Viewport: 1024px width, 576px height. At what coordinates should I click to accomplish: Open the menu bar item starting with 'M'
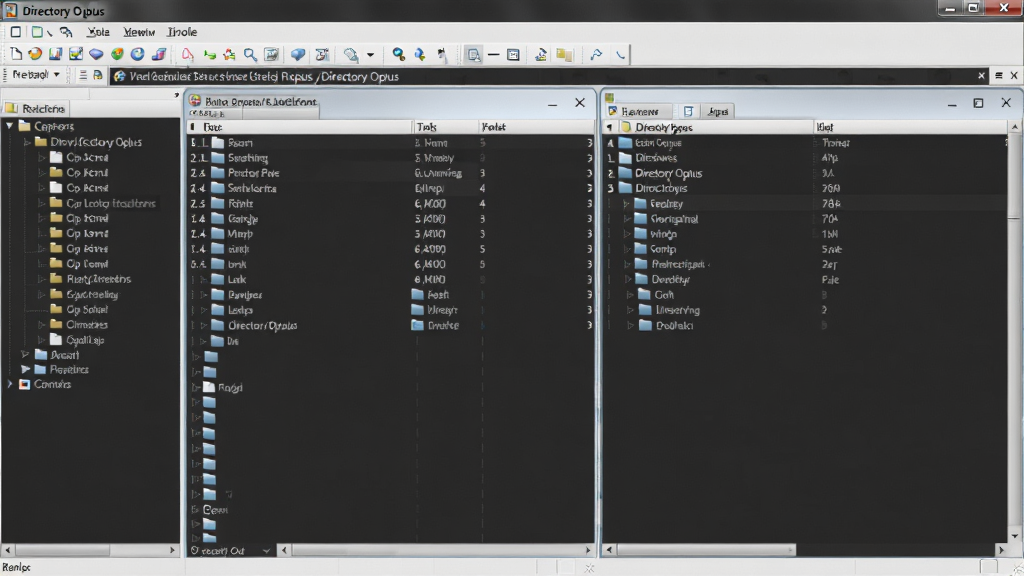(138, 31)
